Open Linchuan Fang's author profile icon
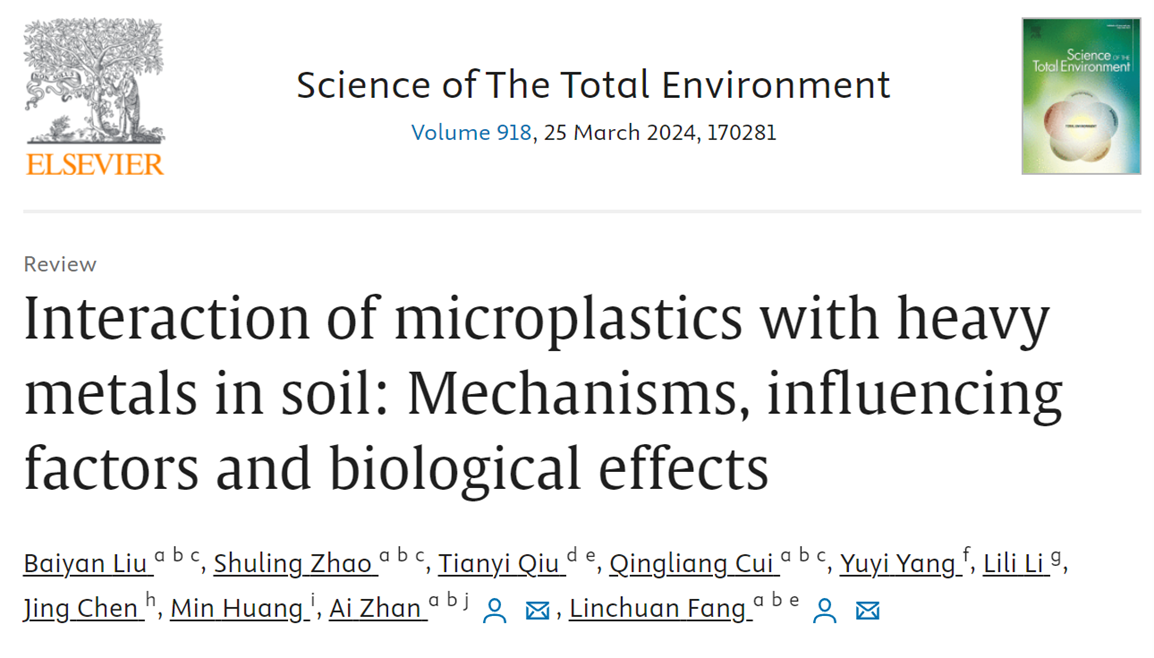Screen dimensions: 1154x658 tap(824, 610)
